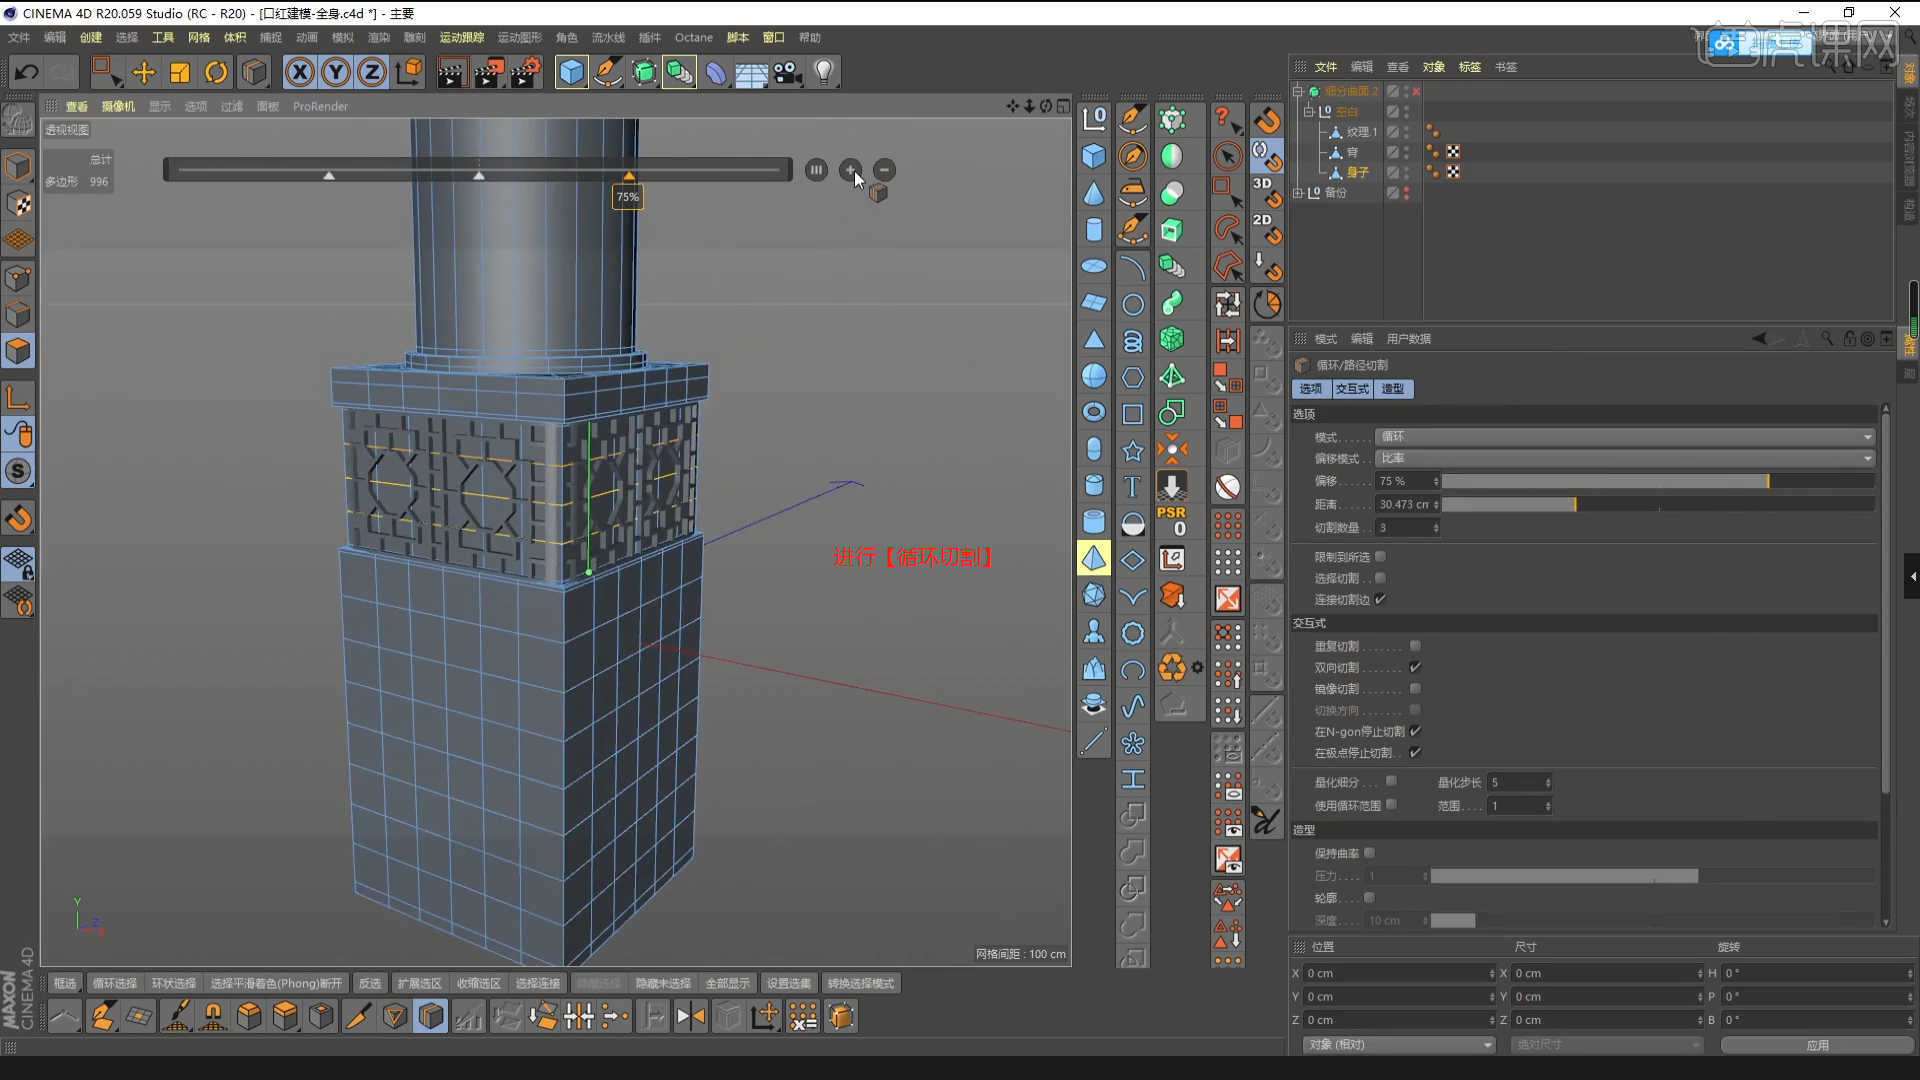Click the Floor object icon in top toolbar
The image size is (1920, 1080).
coord(751,72)
